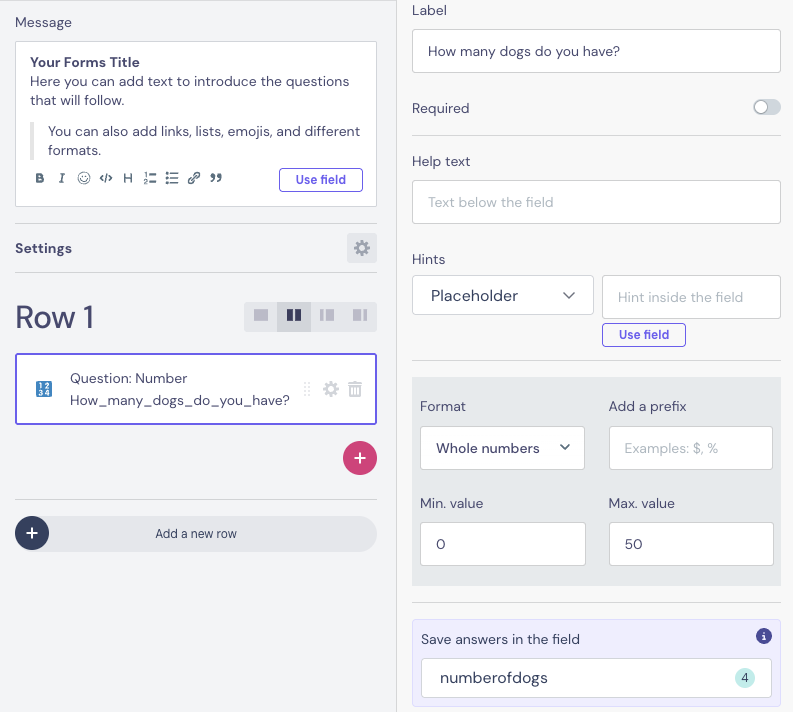The image size is (793, 712).
Task: Choose the two equal columns row layout
Action: pos(294,316)
